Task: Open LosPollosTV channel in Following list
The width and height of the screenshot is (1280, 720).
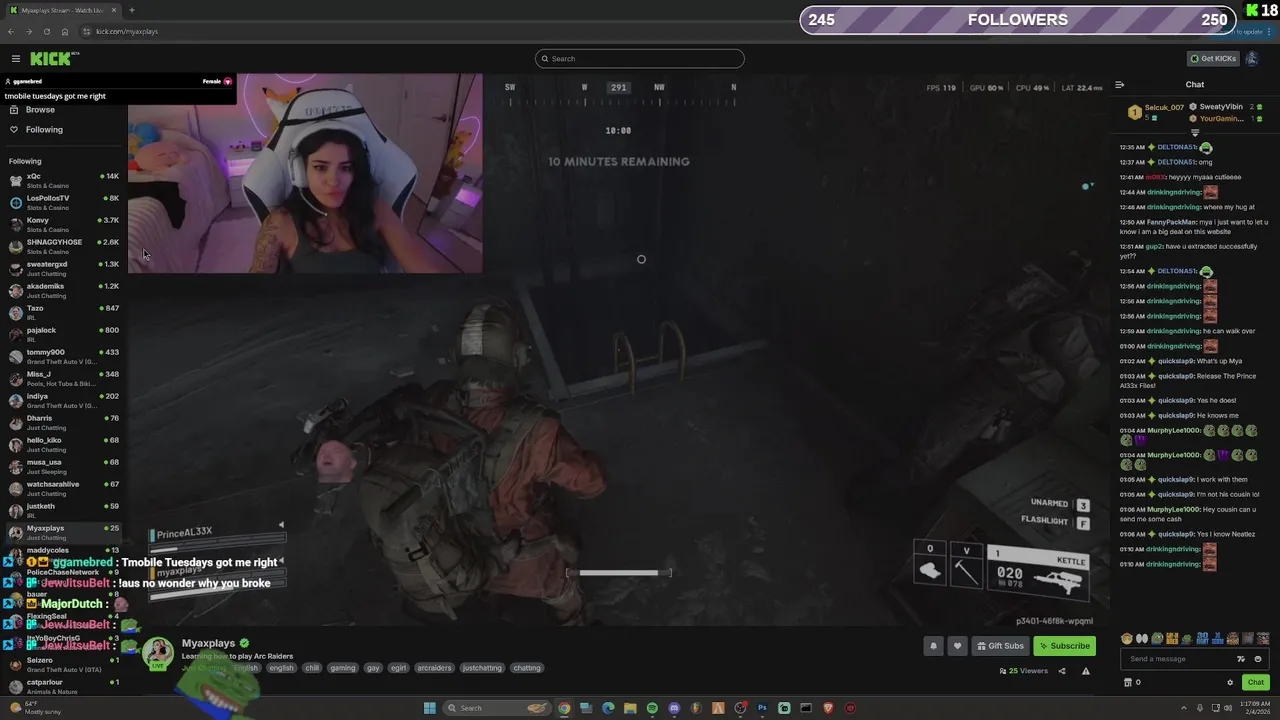Action: (x=64, y=203)
